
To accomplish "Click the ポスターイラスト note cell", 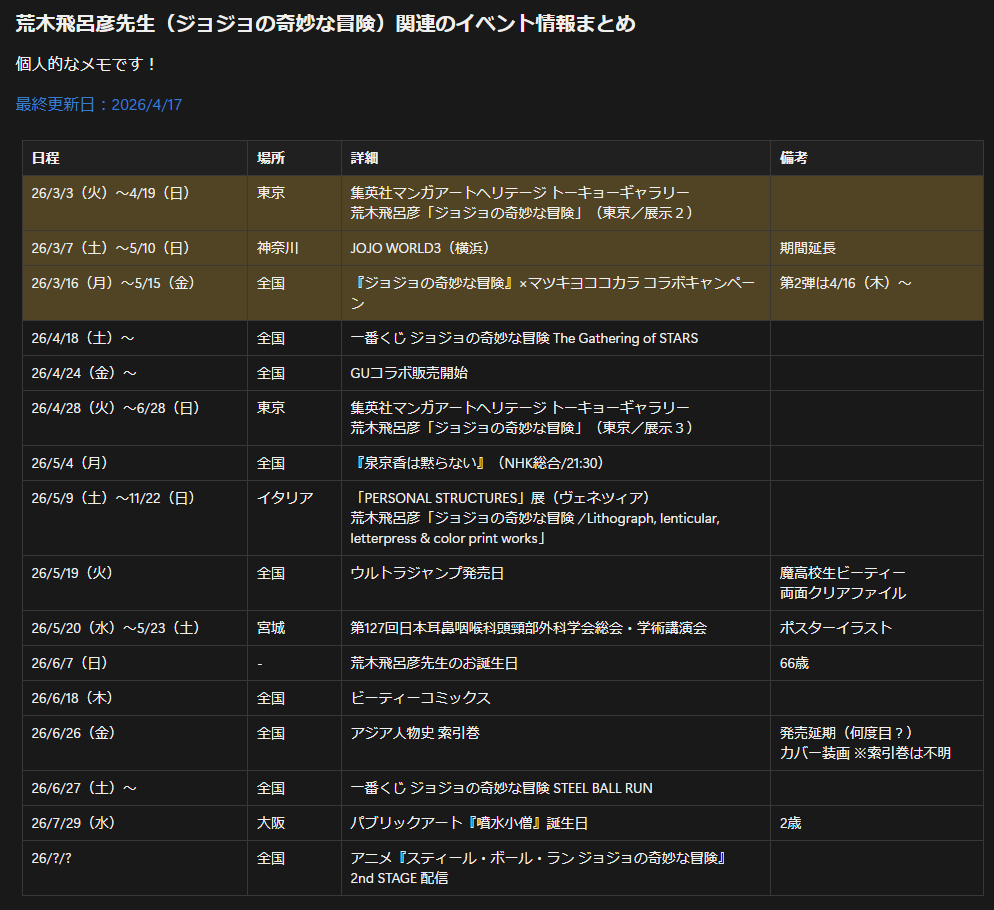I will (877, 628).
